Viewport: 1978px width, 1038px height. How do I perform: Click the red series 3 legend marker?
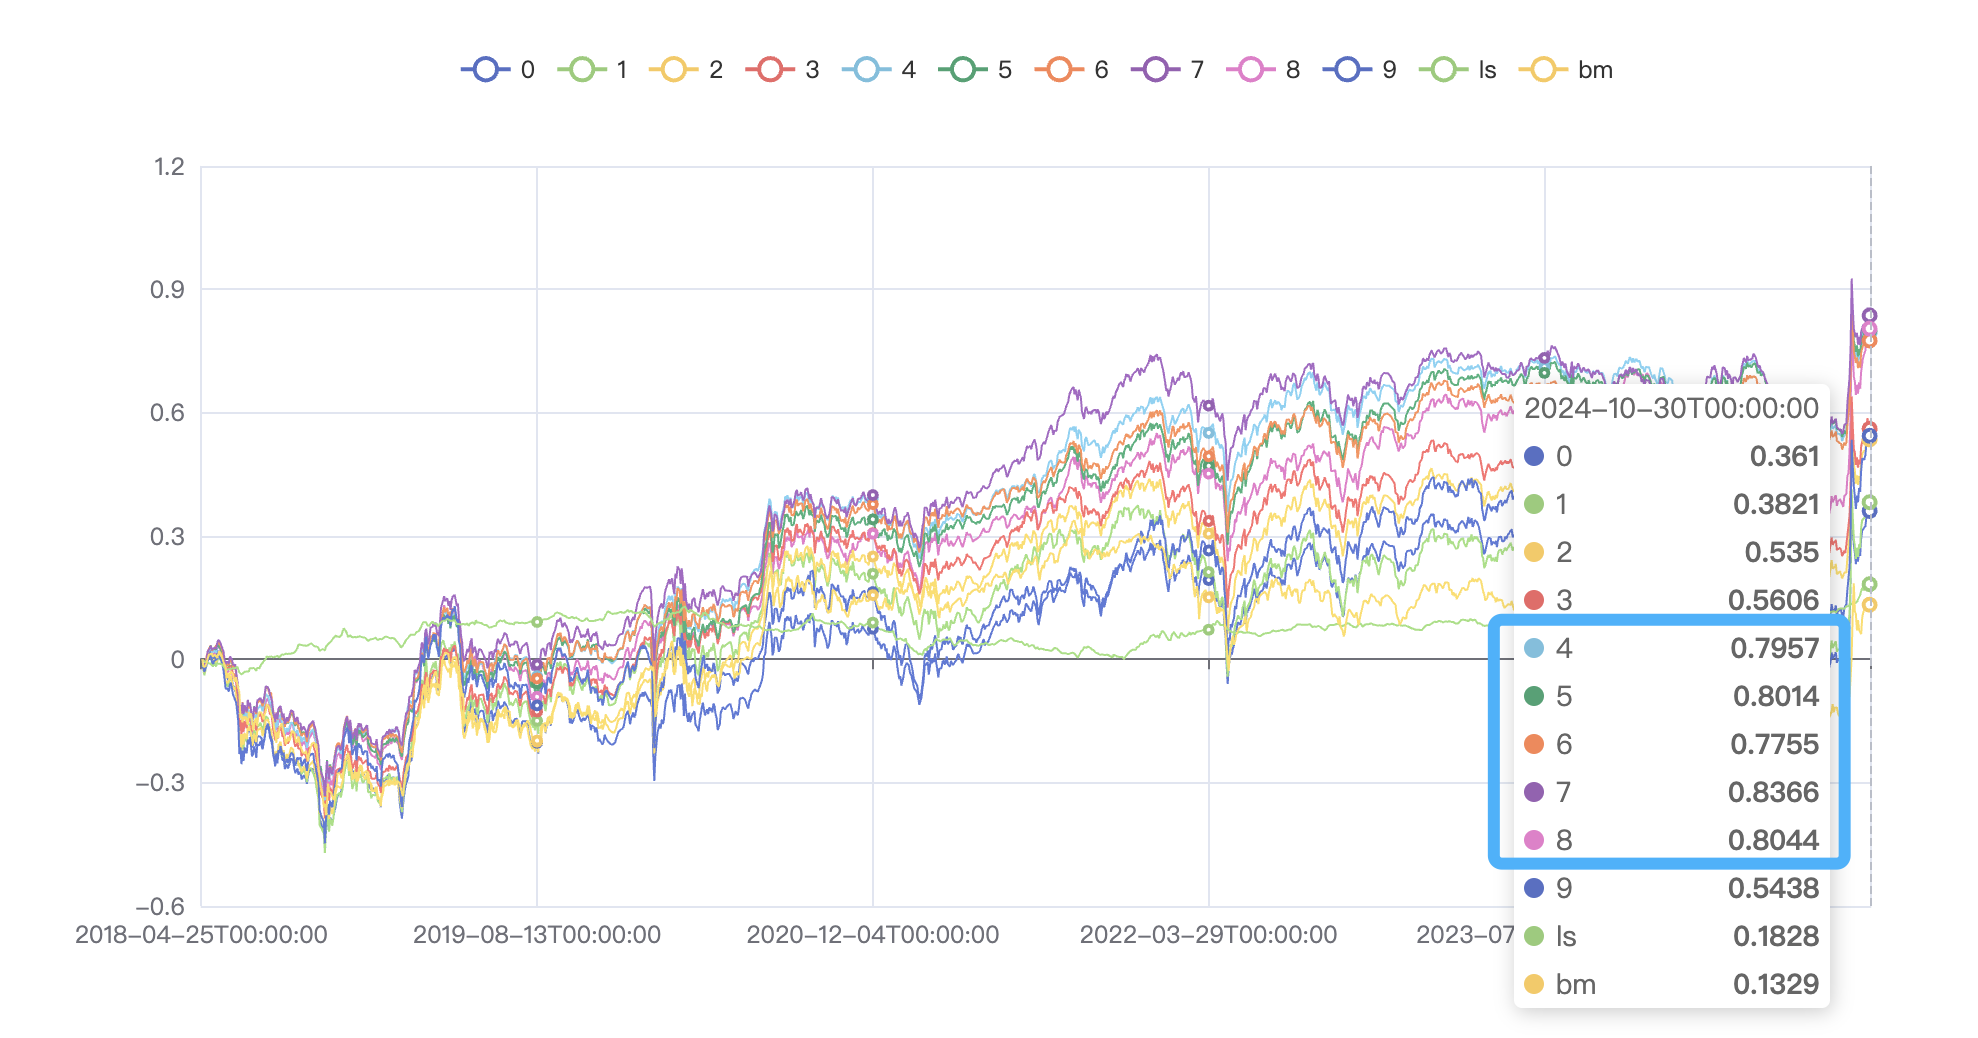coord(770,70)
